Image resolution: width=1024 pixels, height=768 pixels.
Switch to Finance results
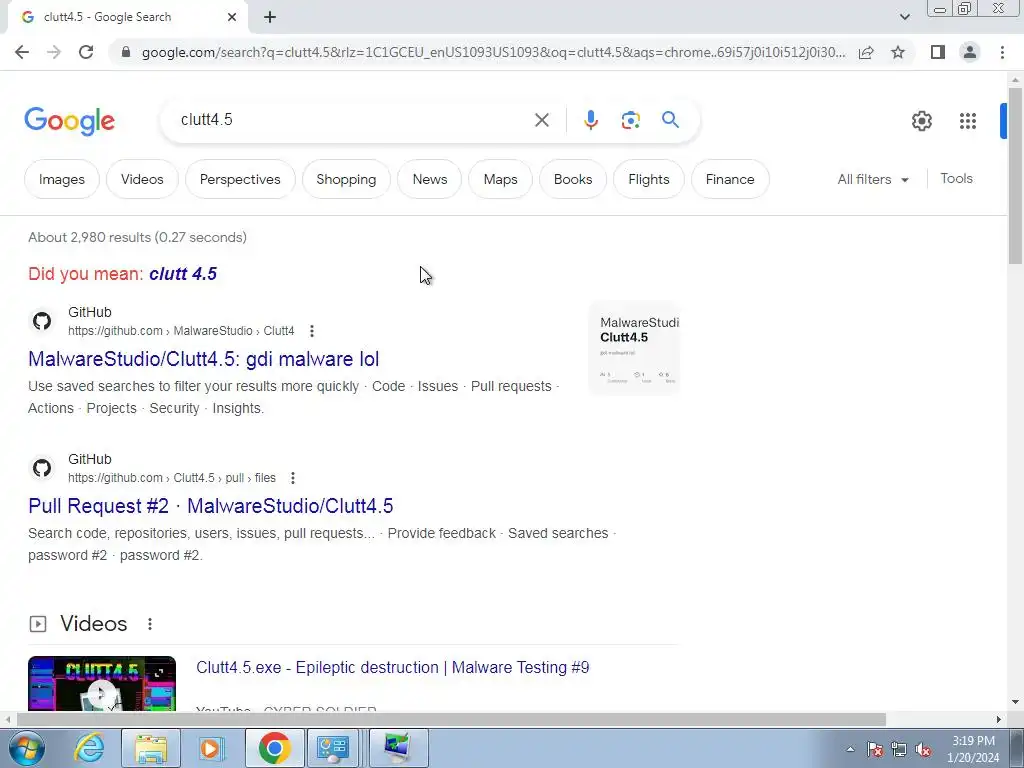(x=730, y=179)
